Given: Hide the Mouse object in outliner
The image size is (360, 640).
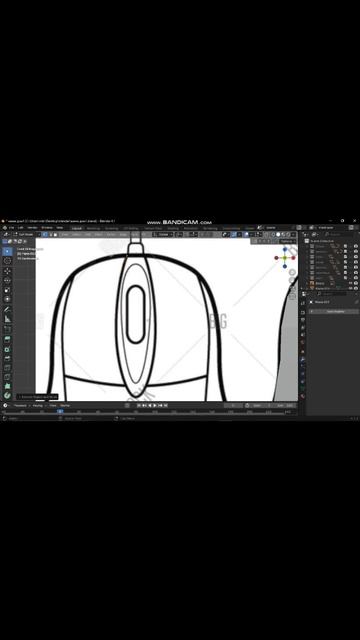Looking at the screenshot, I should coord(350,283).
